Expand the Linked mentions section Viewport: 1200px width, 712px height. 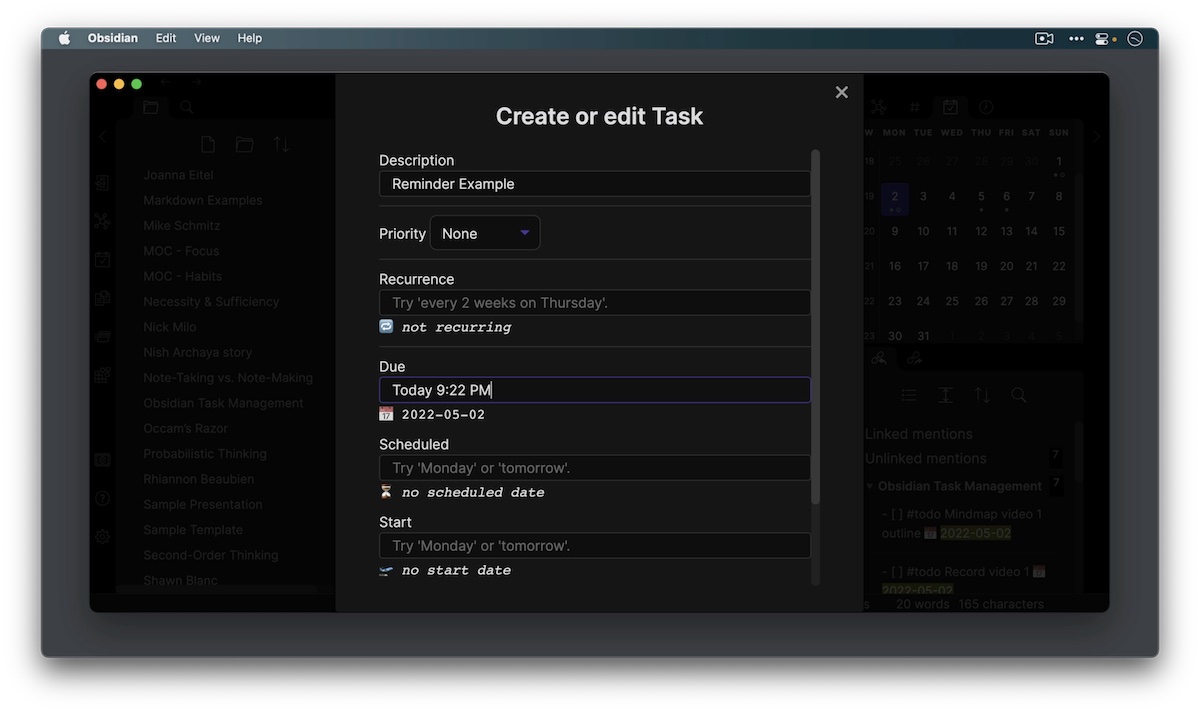click(919, 434)
